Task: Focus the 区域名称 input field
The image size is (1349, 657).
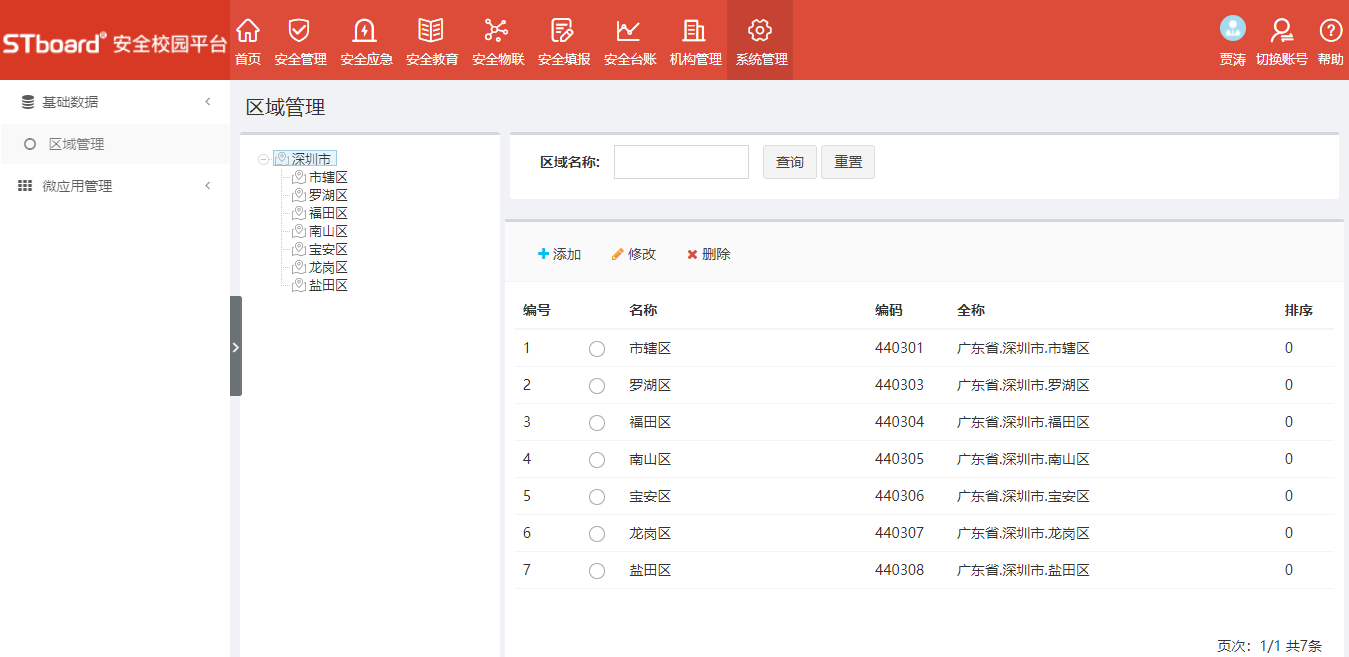Action: [x=681, y=162]
